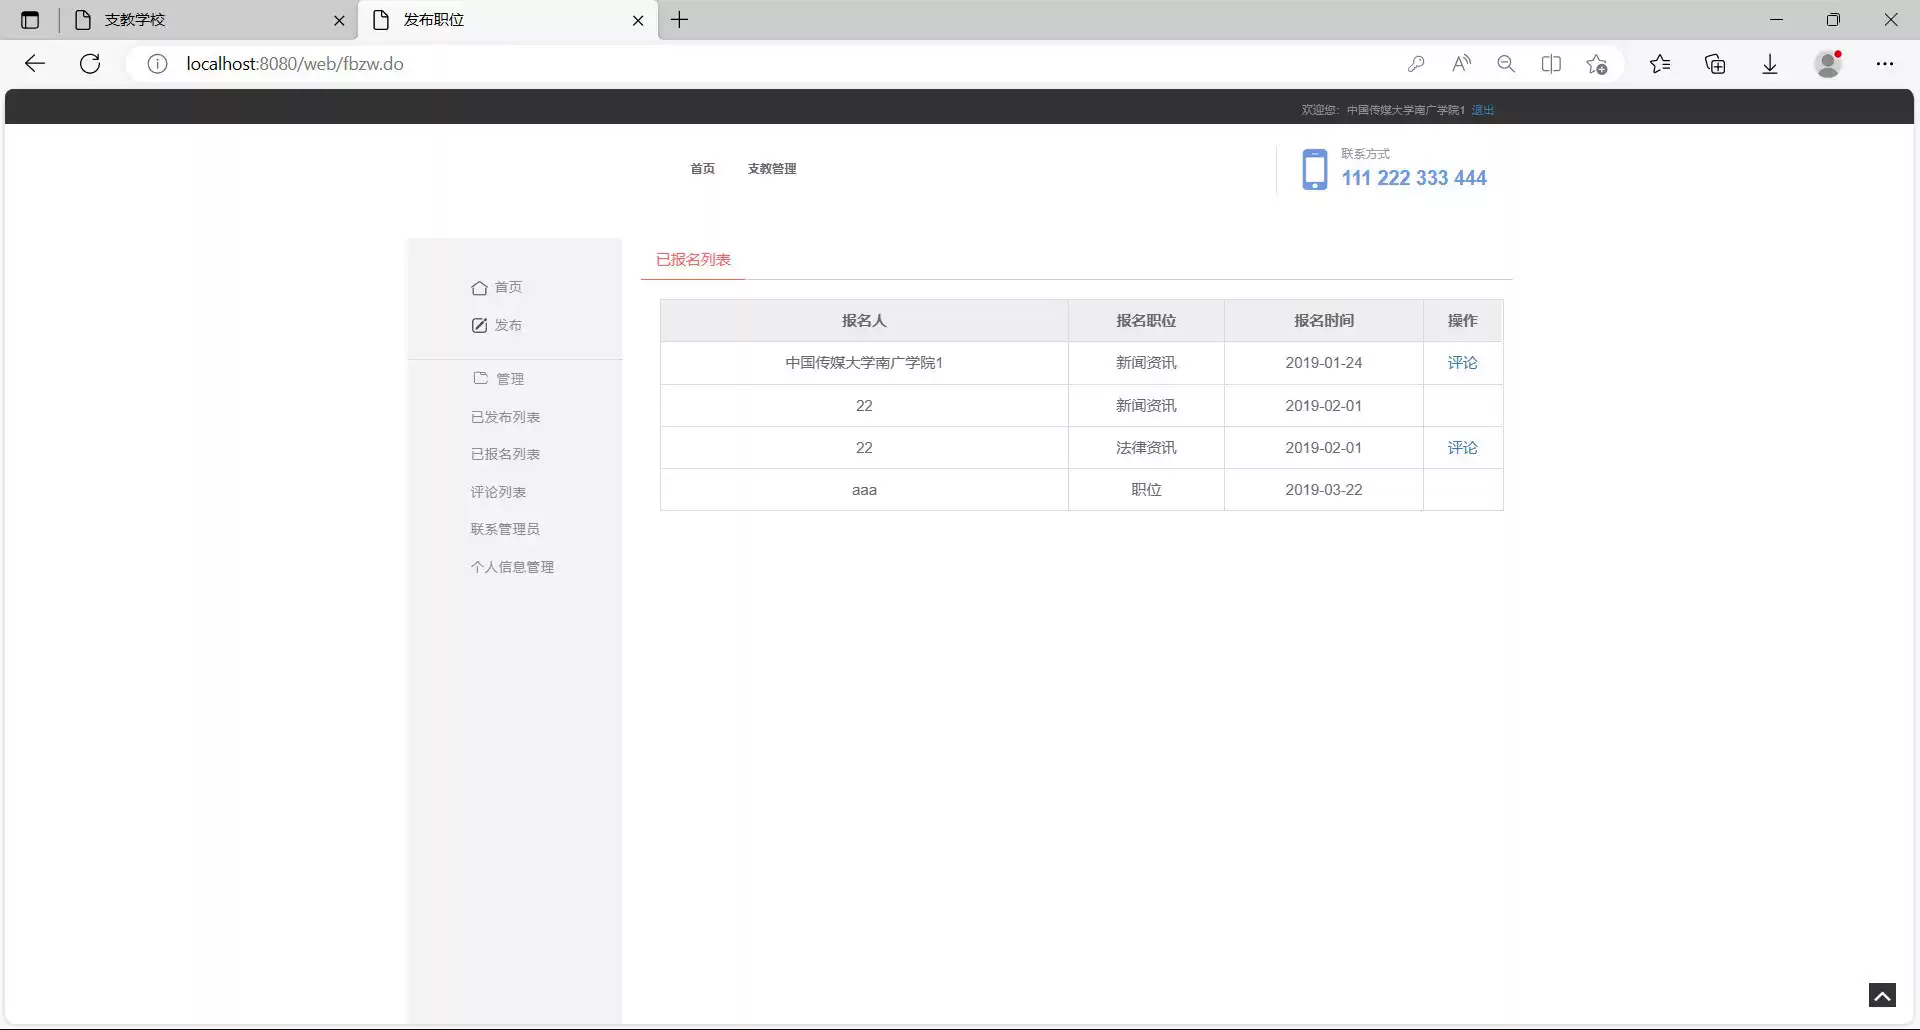Click the 操作 column header
Screen dimensions: 1920x1030
(x=1462, y=321)
